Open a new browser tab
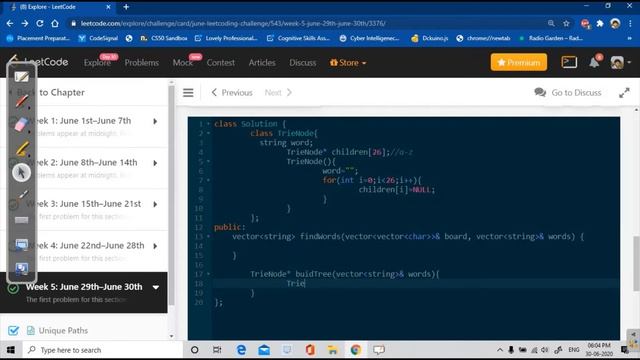 [x=126, y=7]
